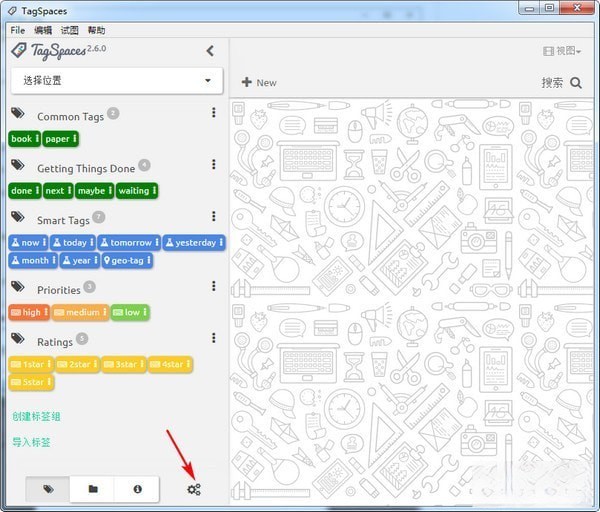Click the 创建标签组 link
This screenshot has width=600, height=512.
pos(37,416)
